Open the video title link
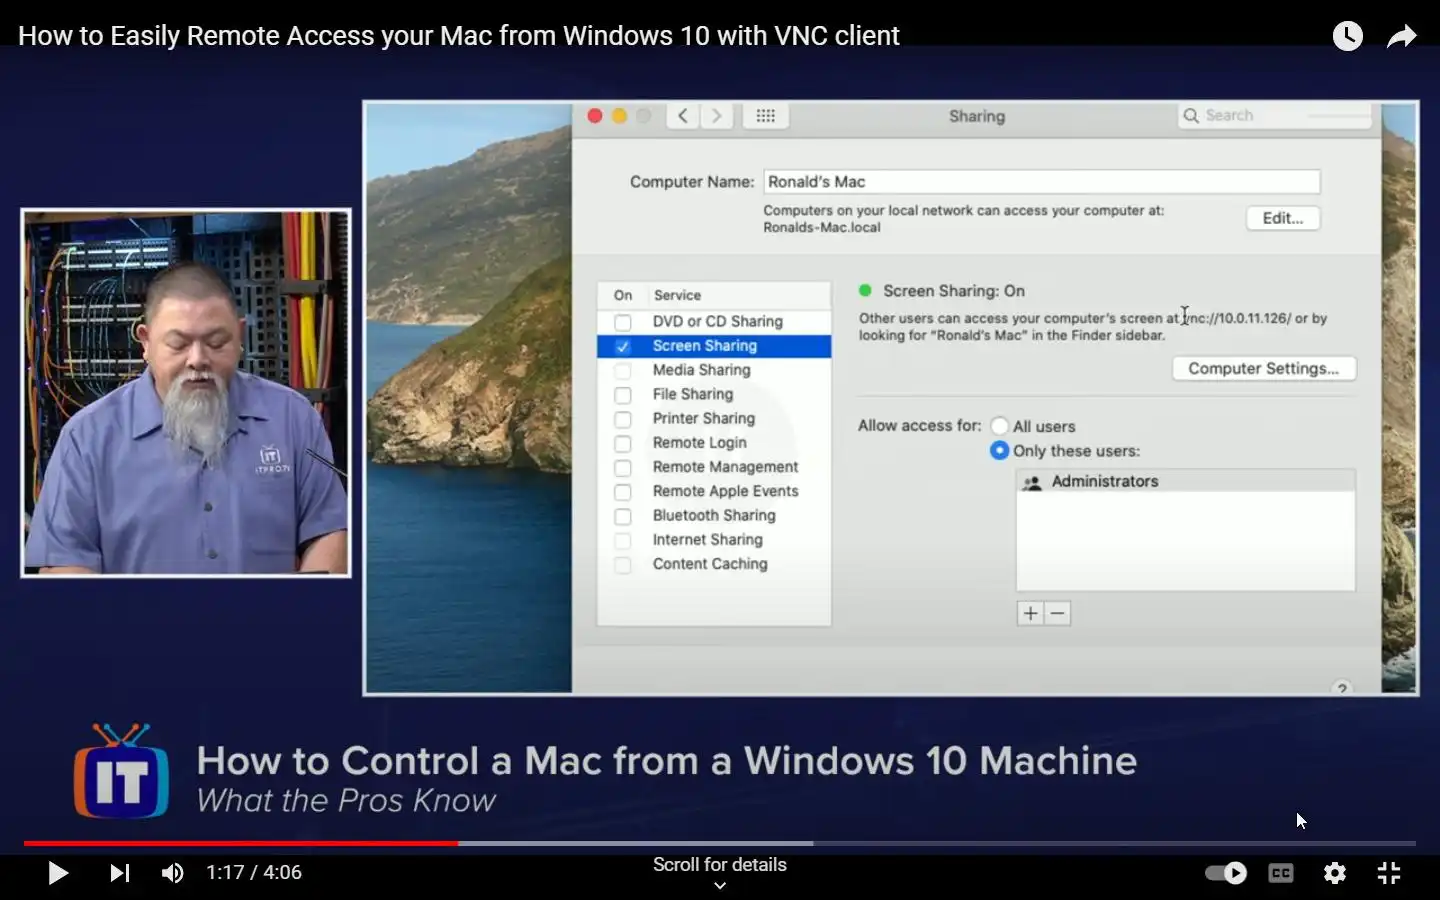Image resolution: width=1440 pixels, height=900 pixels. pos(459,36)
